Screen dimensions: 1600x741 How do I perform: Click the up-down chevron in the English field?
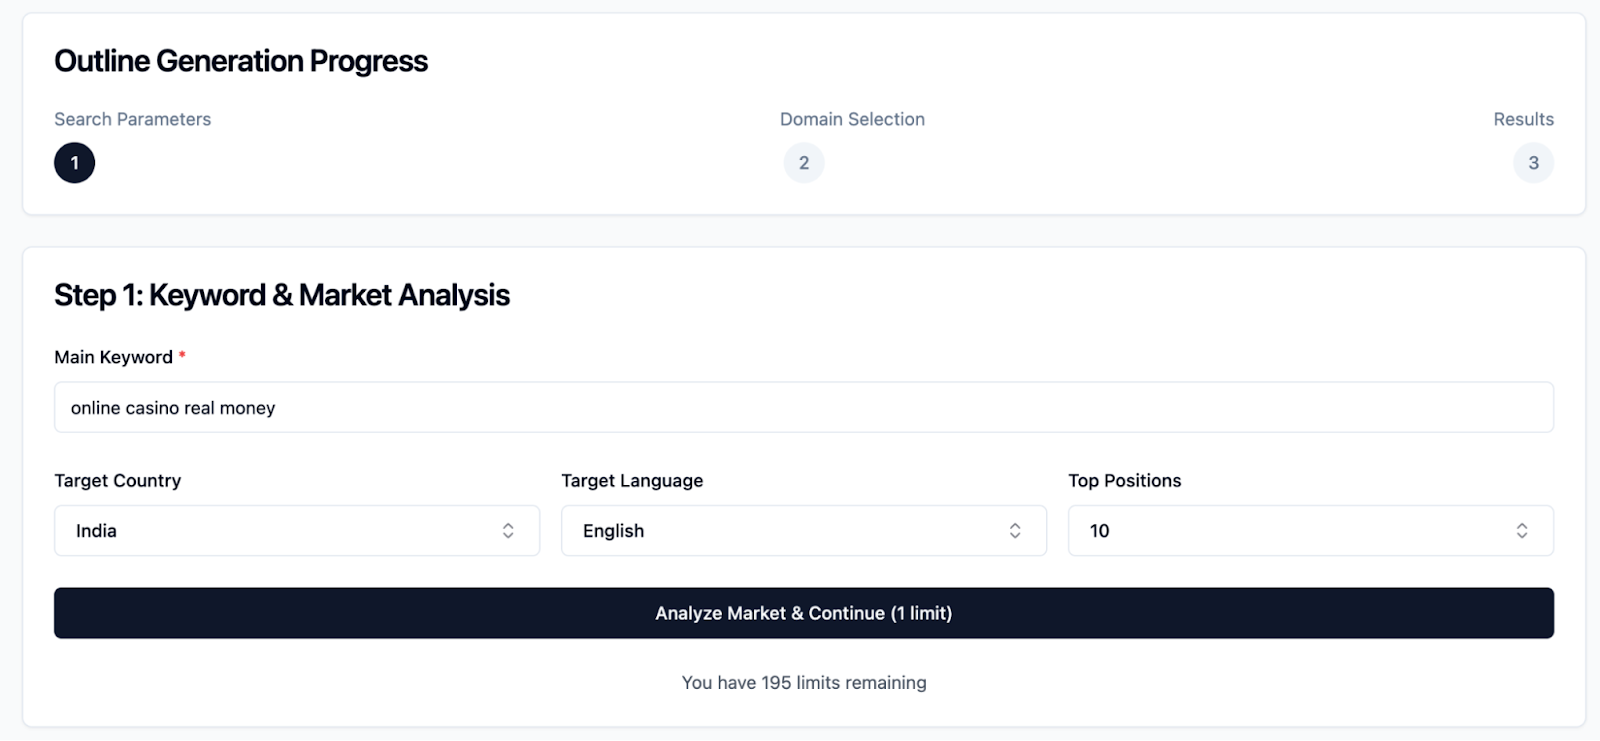click(x=1015, y=531)
